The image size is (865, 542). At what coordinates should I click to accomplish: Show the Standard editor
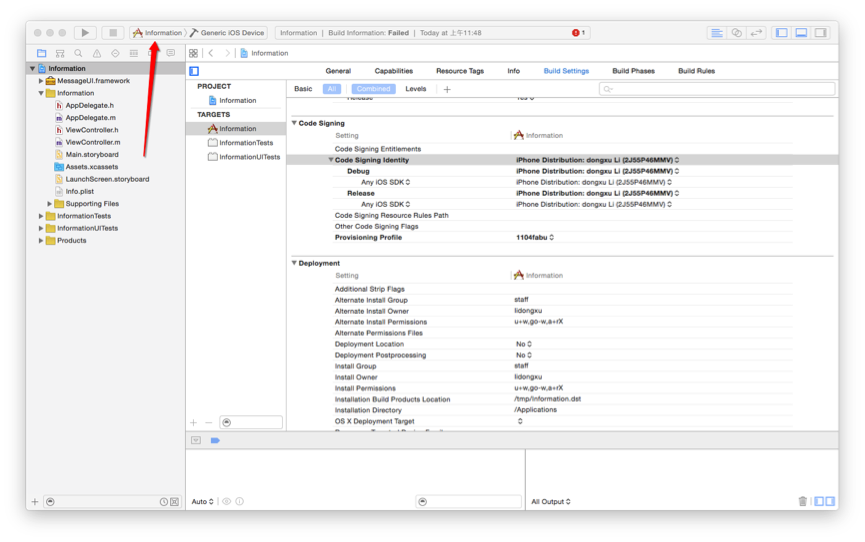(x=716, y=33)
